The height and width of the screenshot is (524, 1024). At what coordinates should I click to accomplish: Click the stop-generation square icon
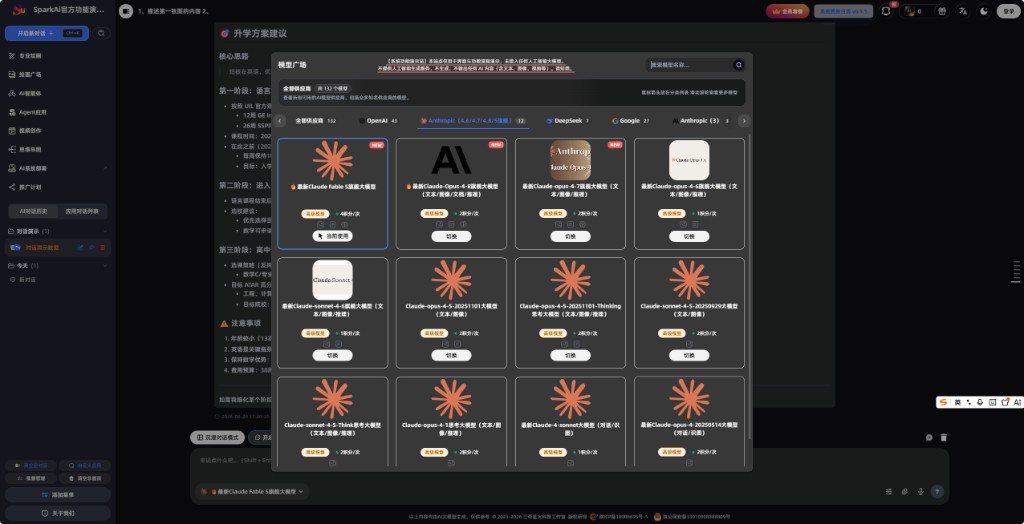click(x=126, y=11)
